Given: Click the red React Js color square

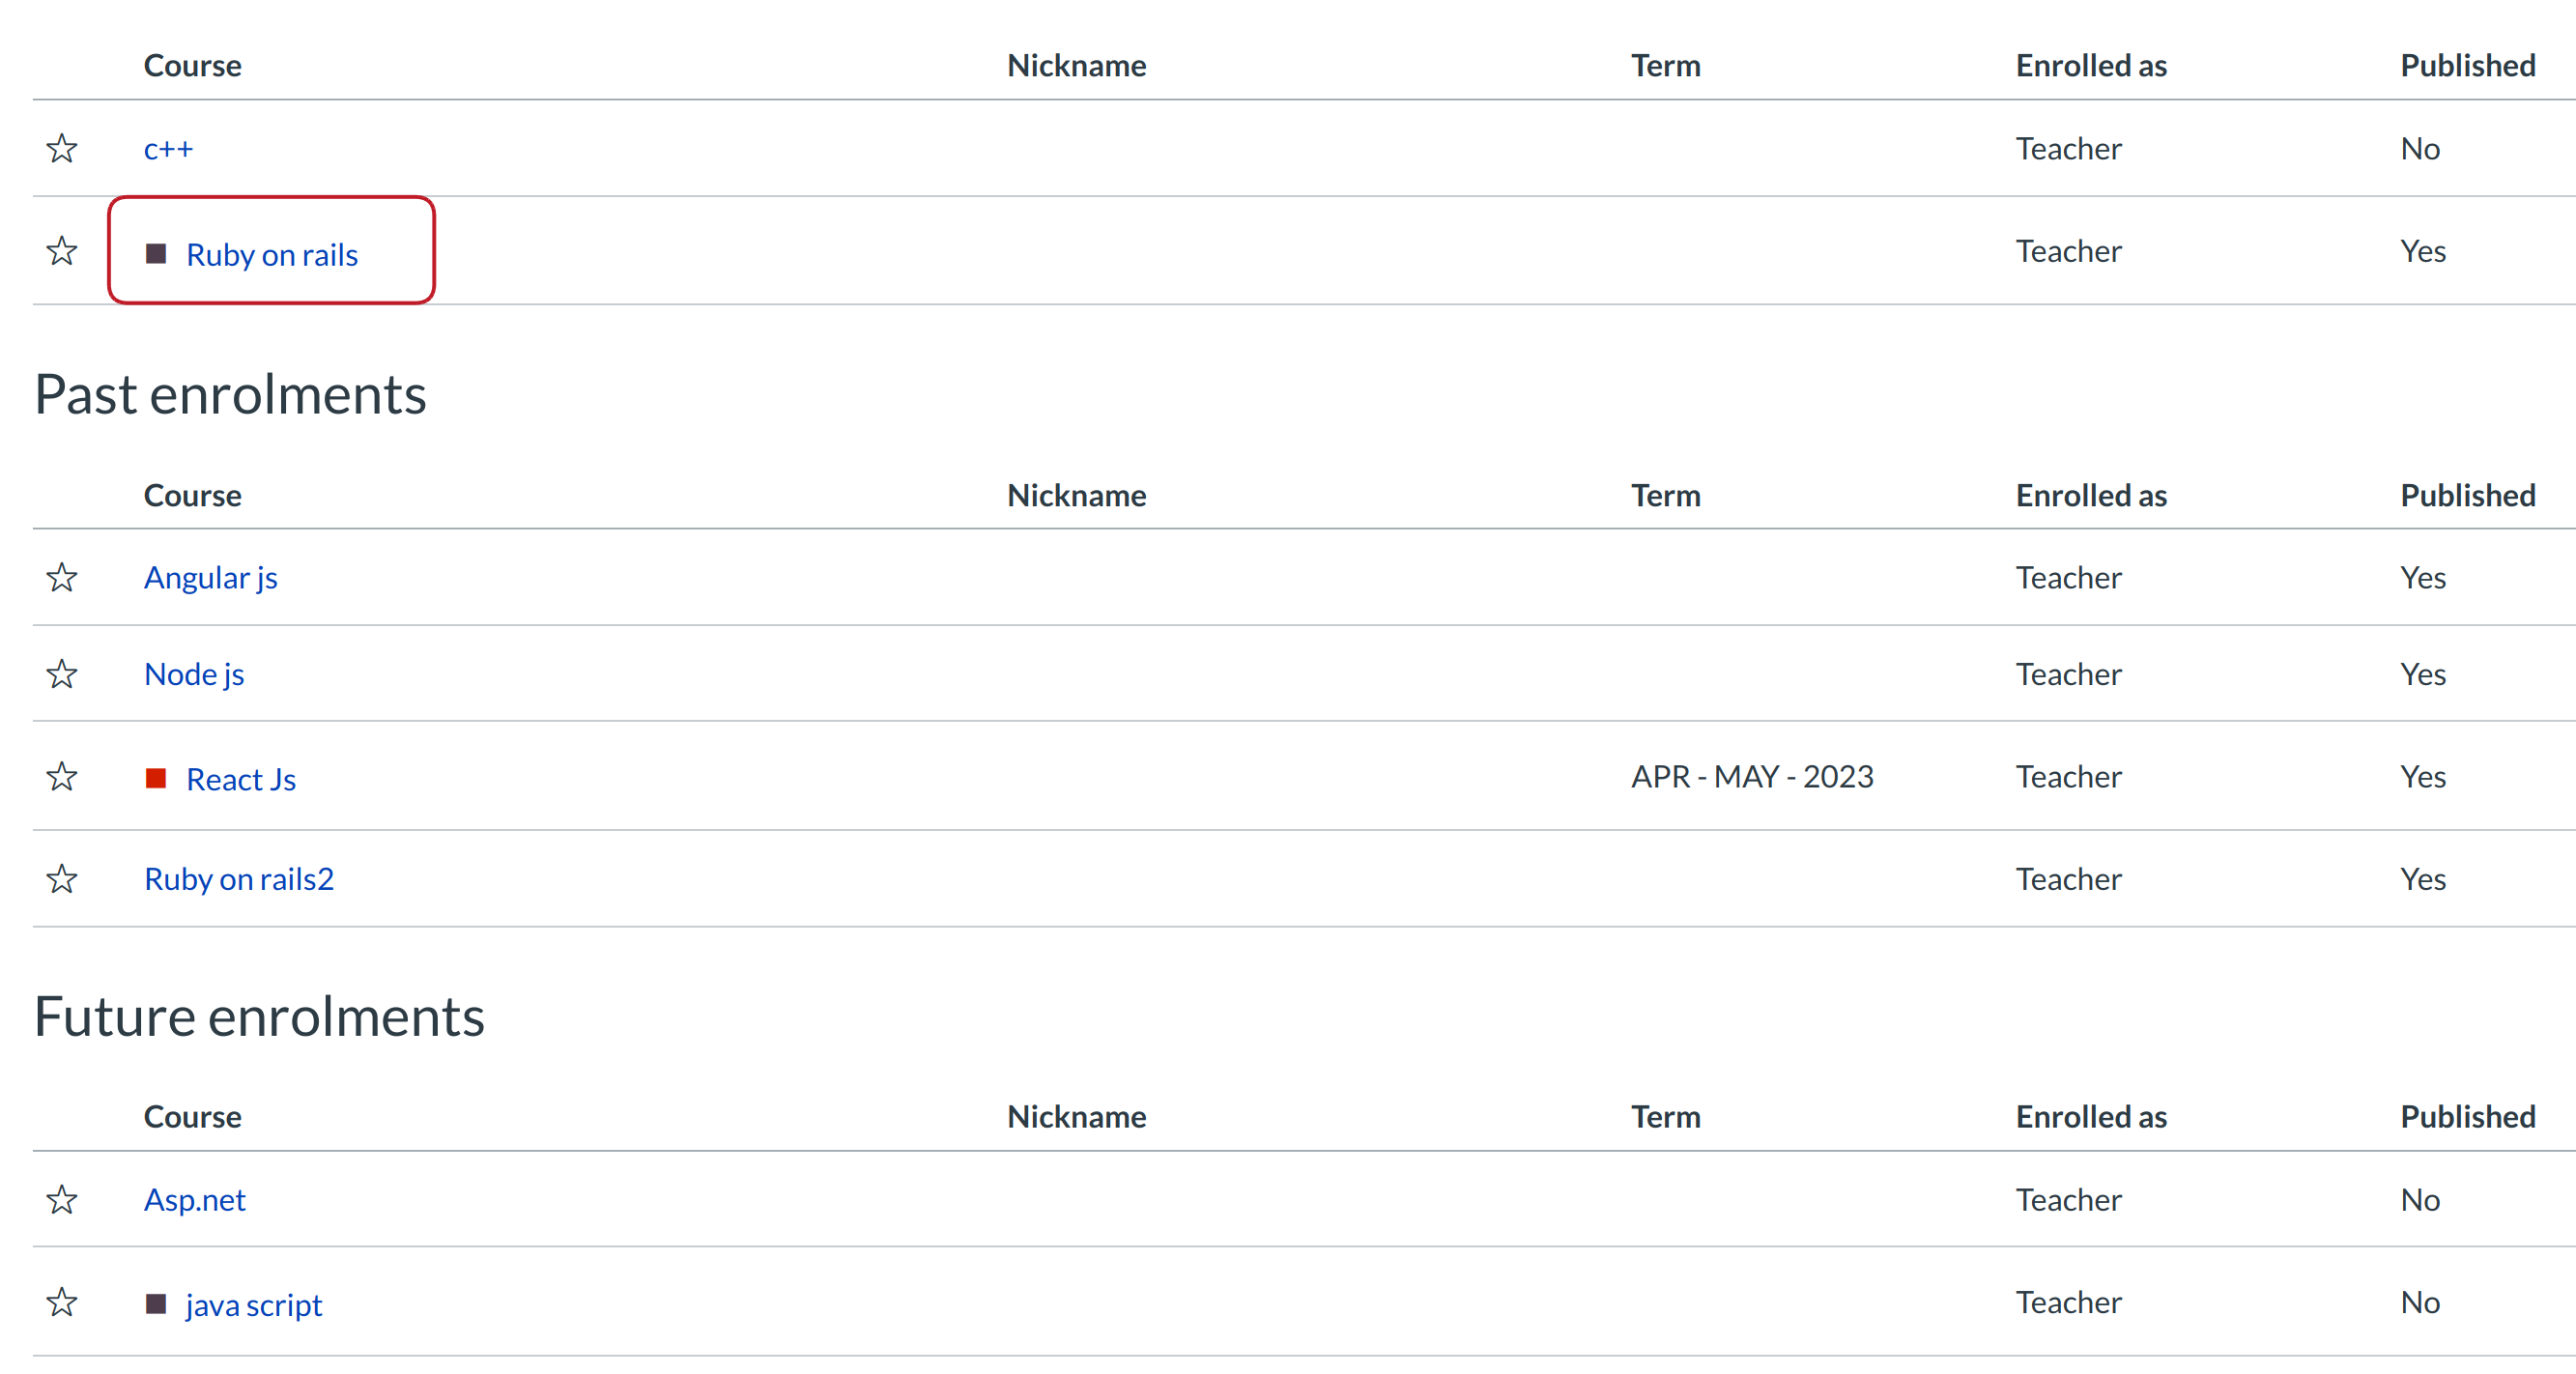Looking at the screenshot, I should [x=155, y=779].
